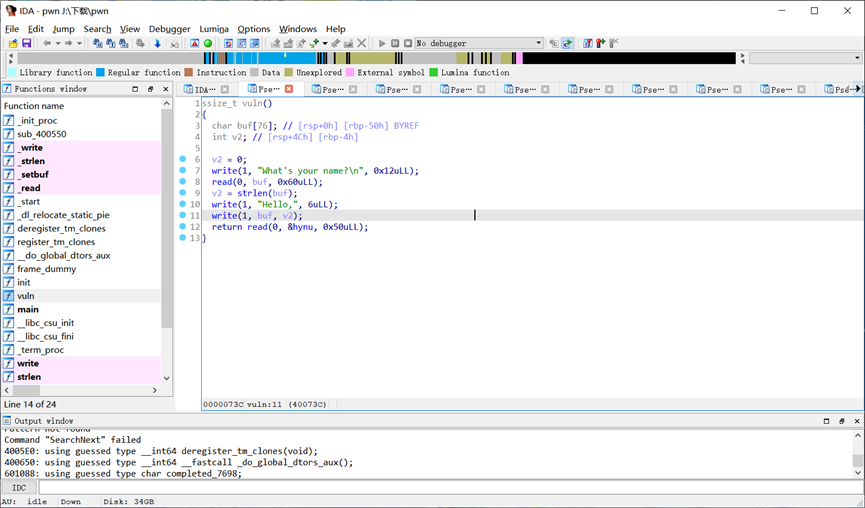Image resolution: width=865 pixels, height=508 pixels.
Task: Toggle breakpoint dot on line 12
Action: [x=183, y=227]
